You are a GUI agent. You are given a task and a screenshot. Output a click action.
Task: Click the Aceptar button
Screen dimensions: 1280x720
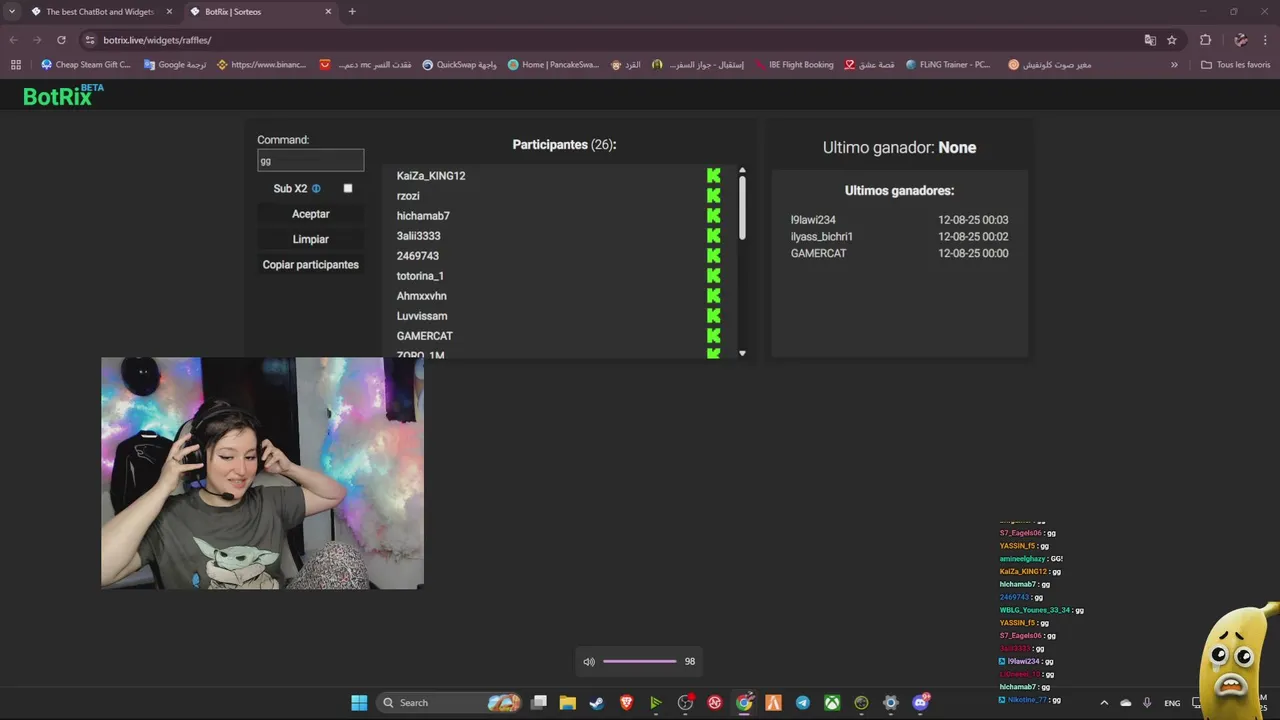tap(311, 214)
